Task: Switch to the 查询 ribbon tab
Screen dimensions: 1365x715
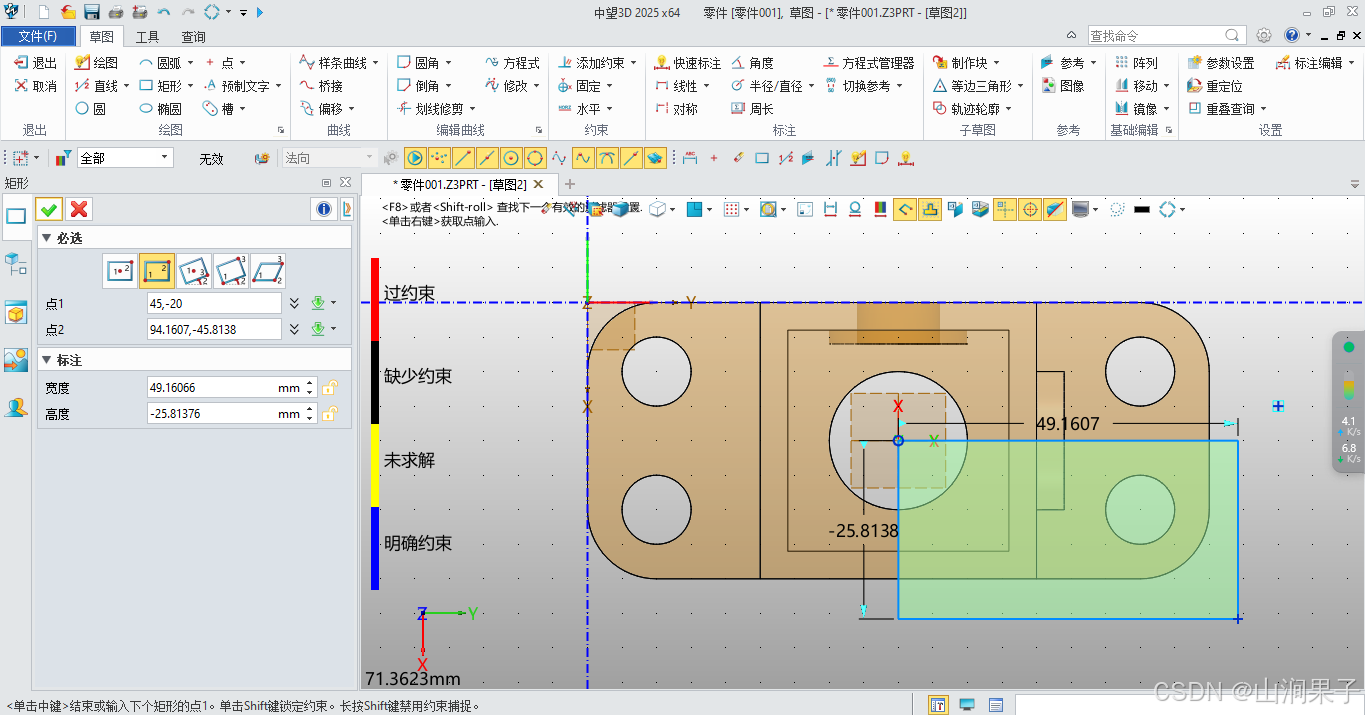Action: (194, 37)
